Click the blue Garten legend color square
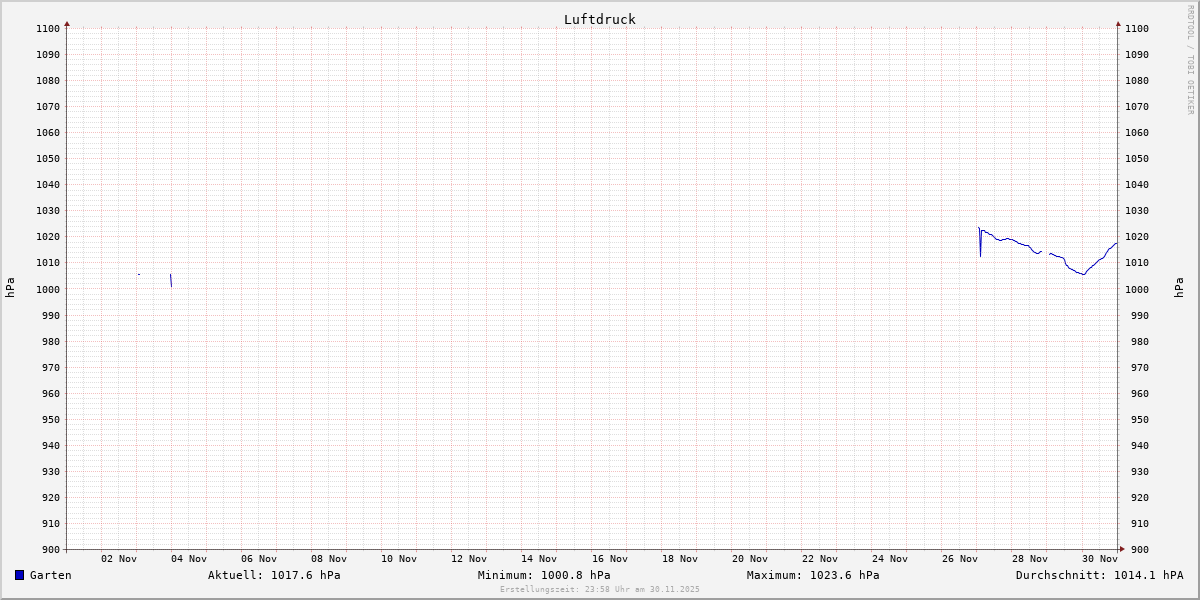The image size is (1200, 600). point(19,575)
